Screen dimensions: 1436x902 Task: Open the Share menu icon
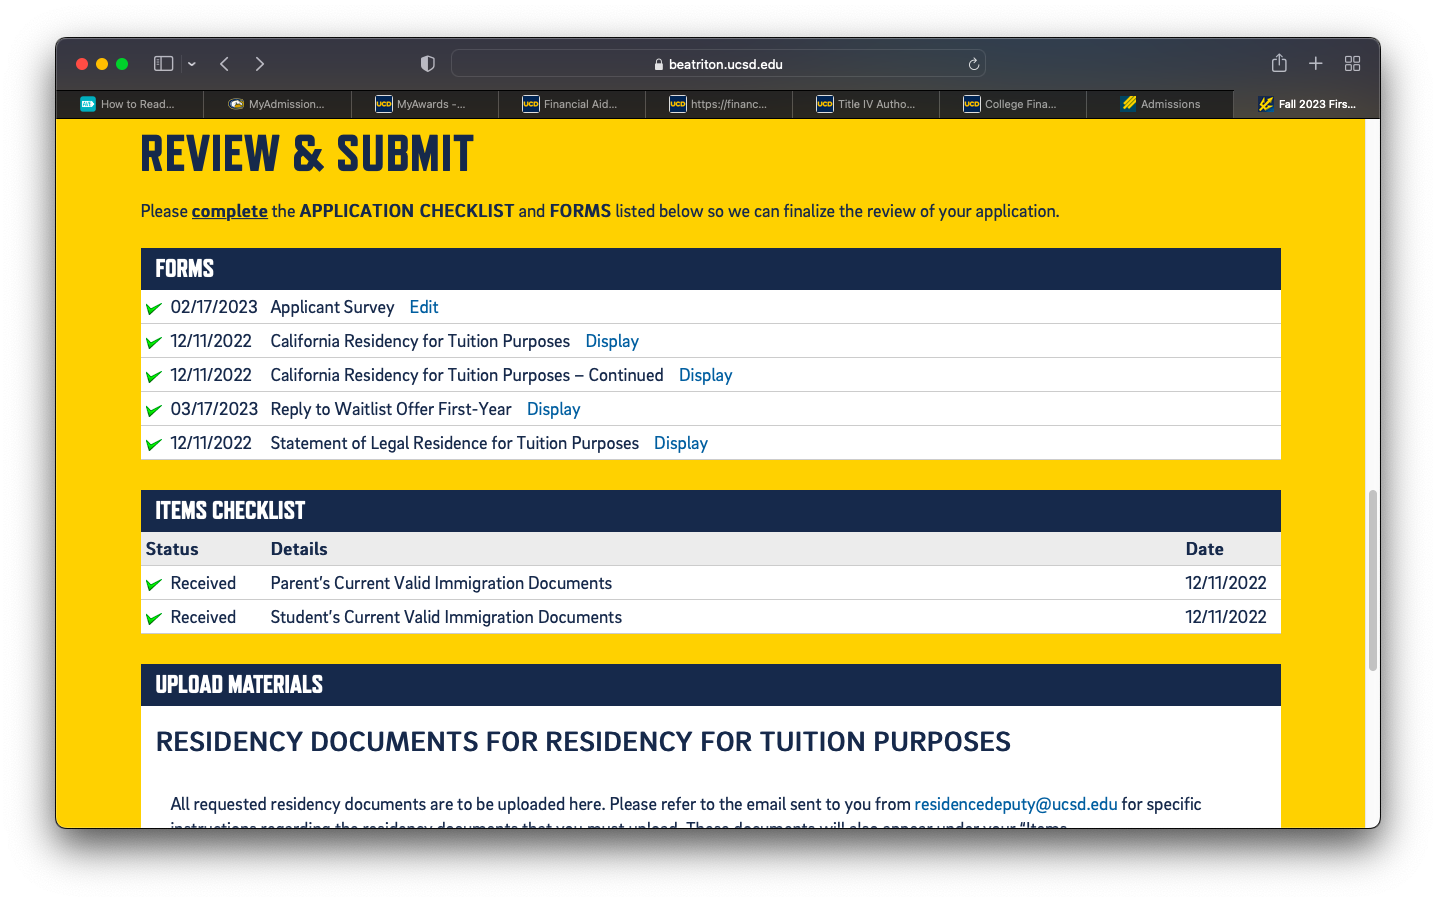[x=1279, y=64]
